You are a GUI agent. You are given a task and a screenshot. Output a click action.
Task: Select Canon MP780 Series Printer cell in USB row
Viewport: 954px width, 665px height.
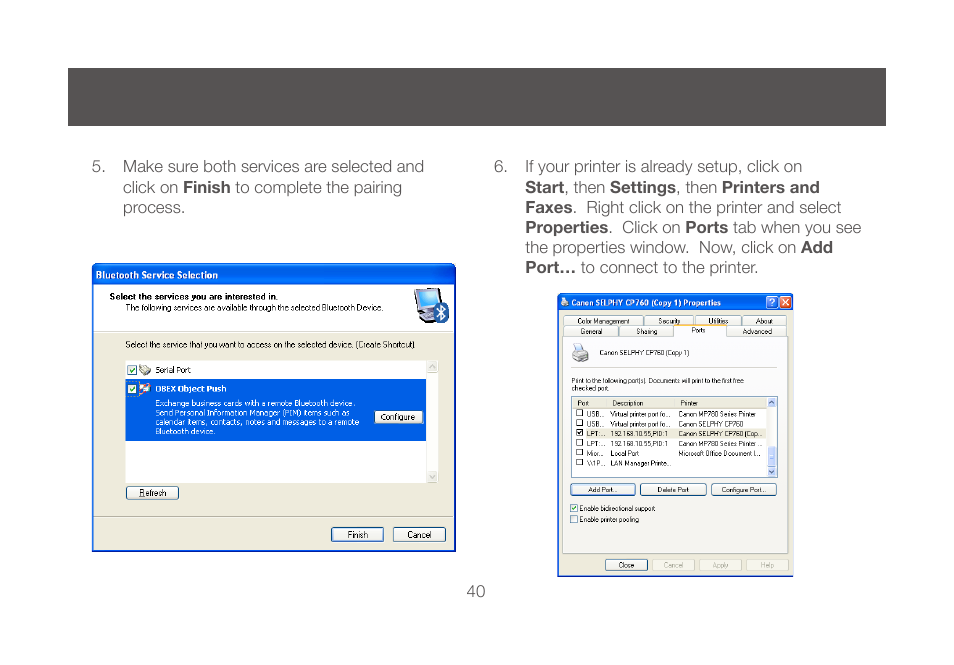pyautogui.click(x=717, y=414)
